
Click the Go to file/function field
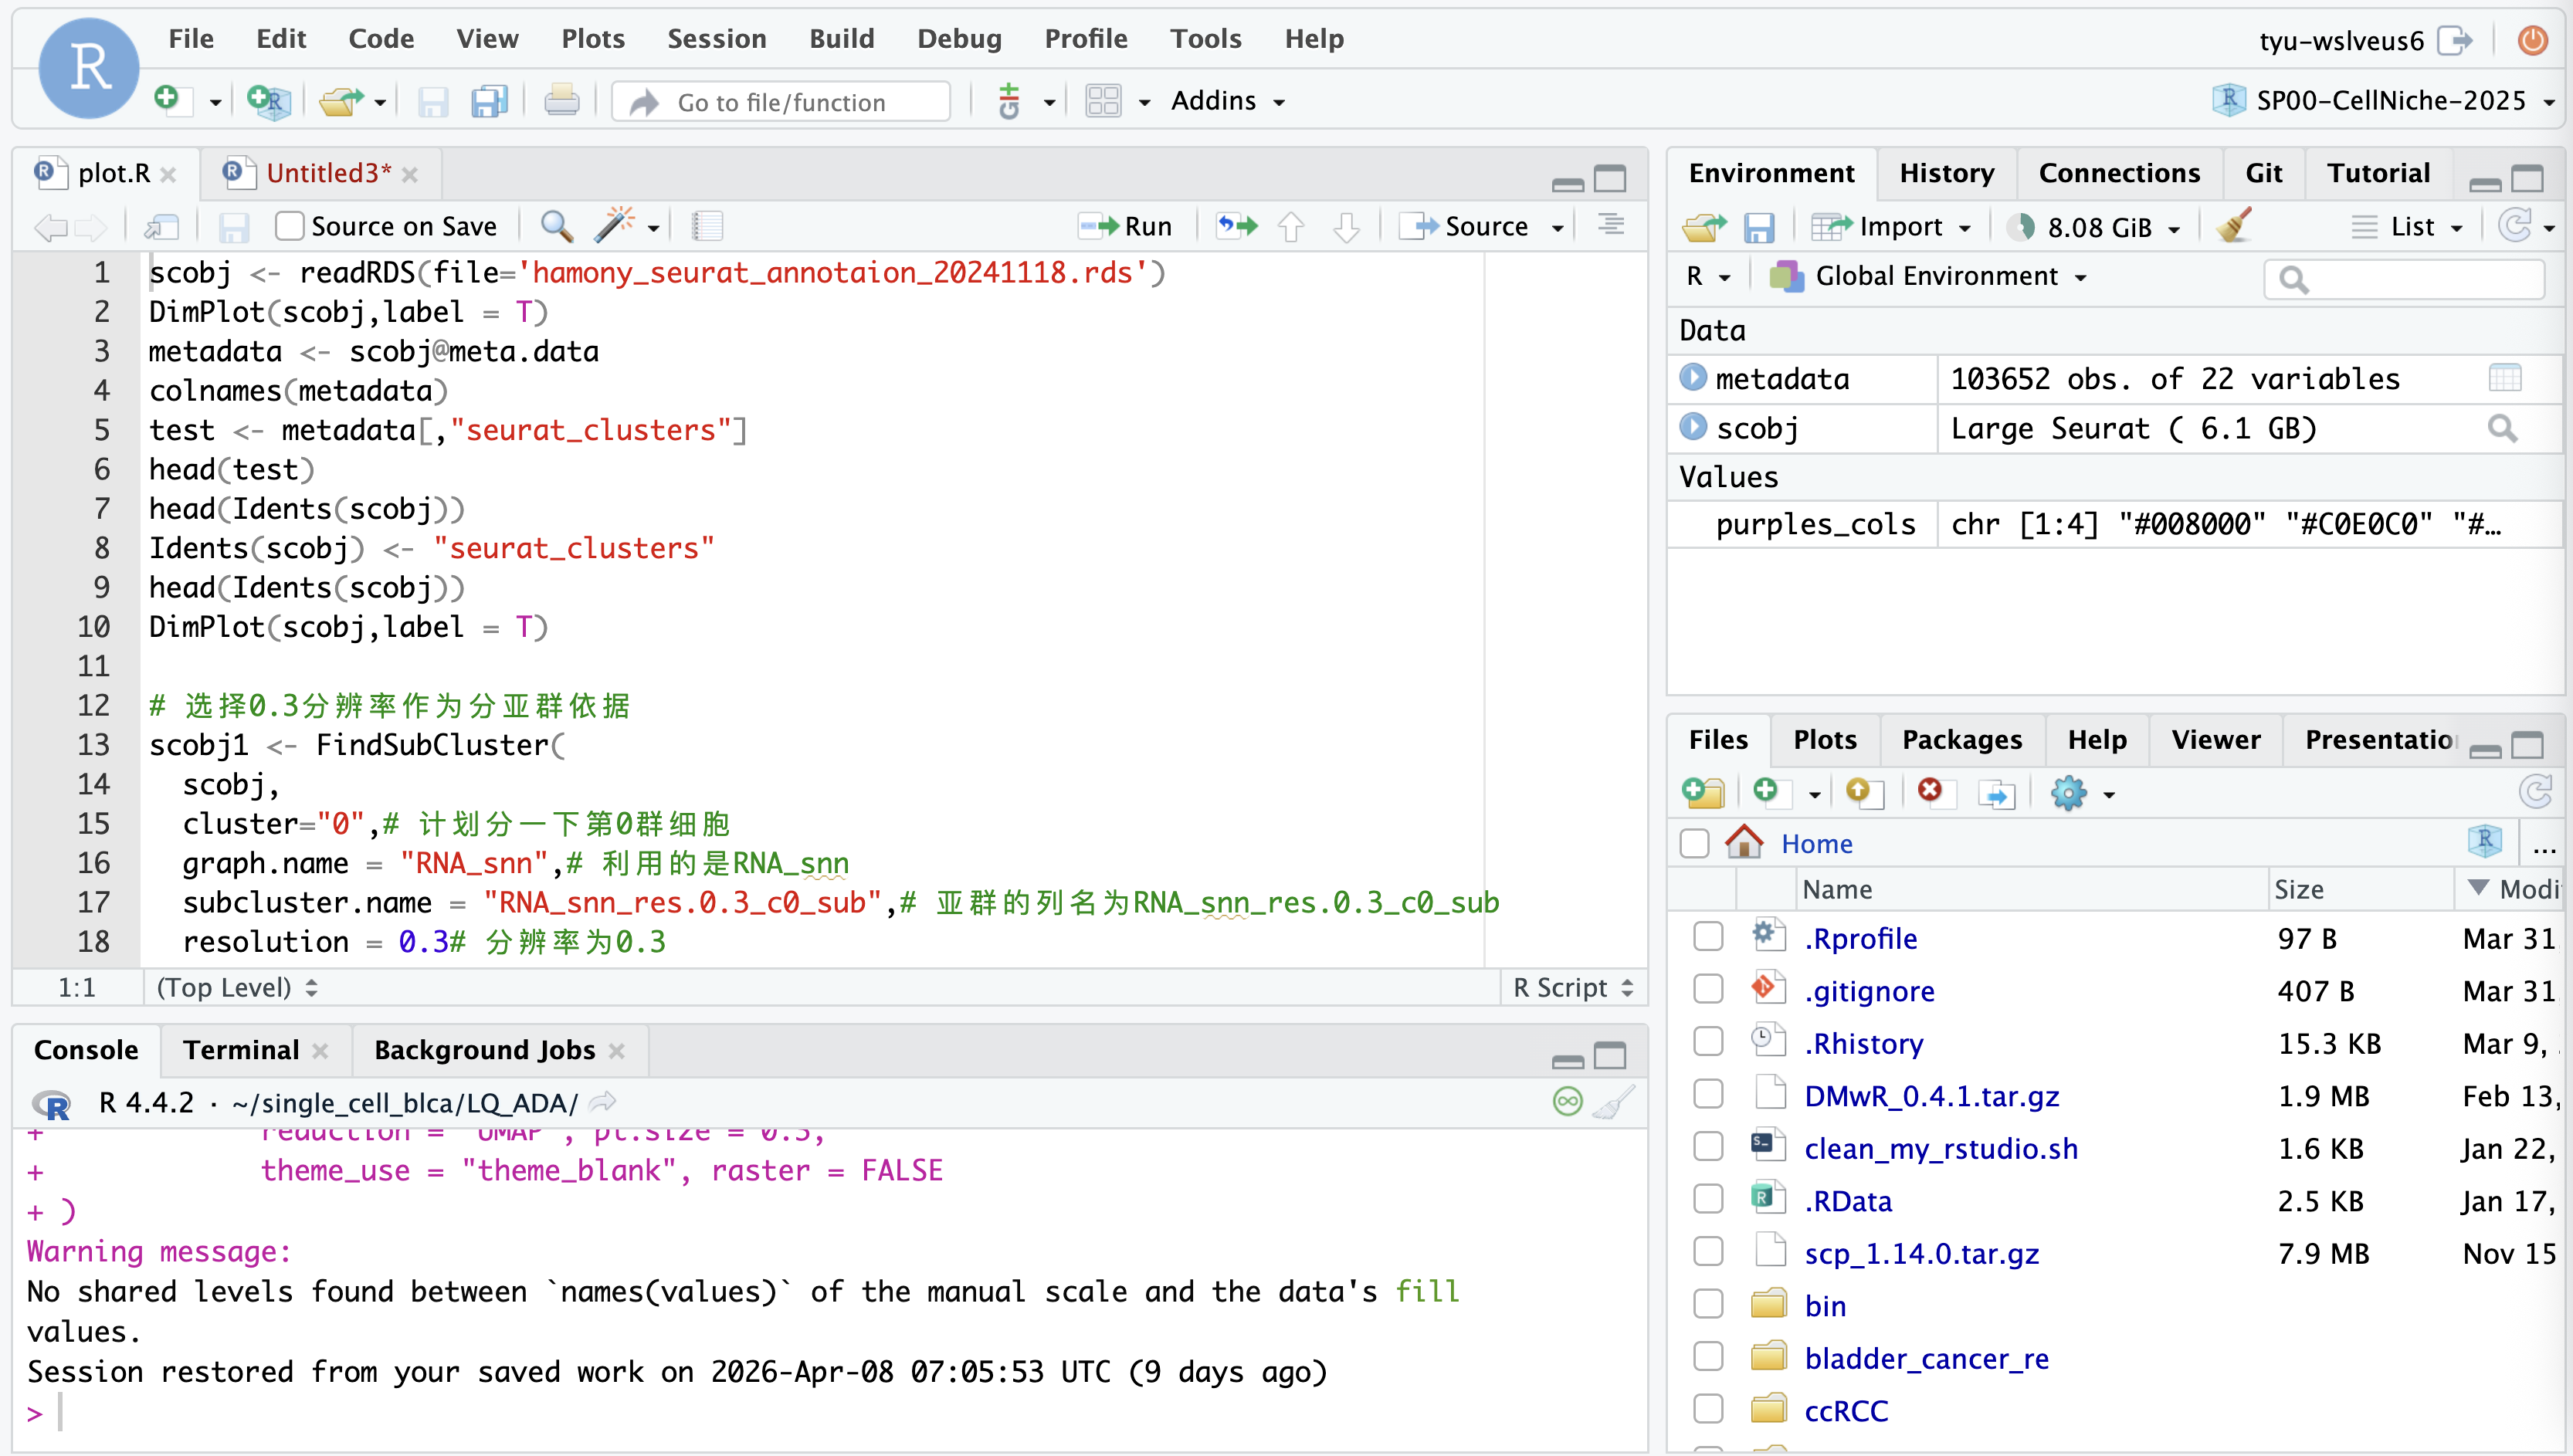pyautogui.click(x=781, y=102)
